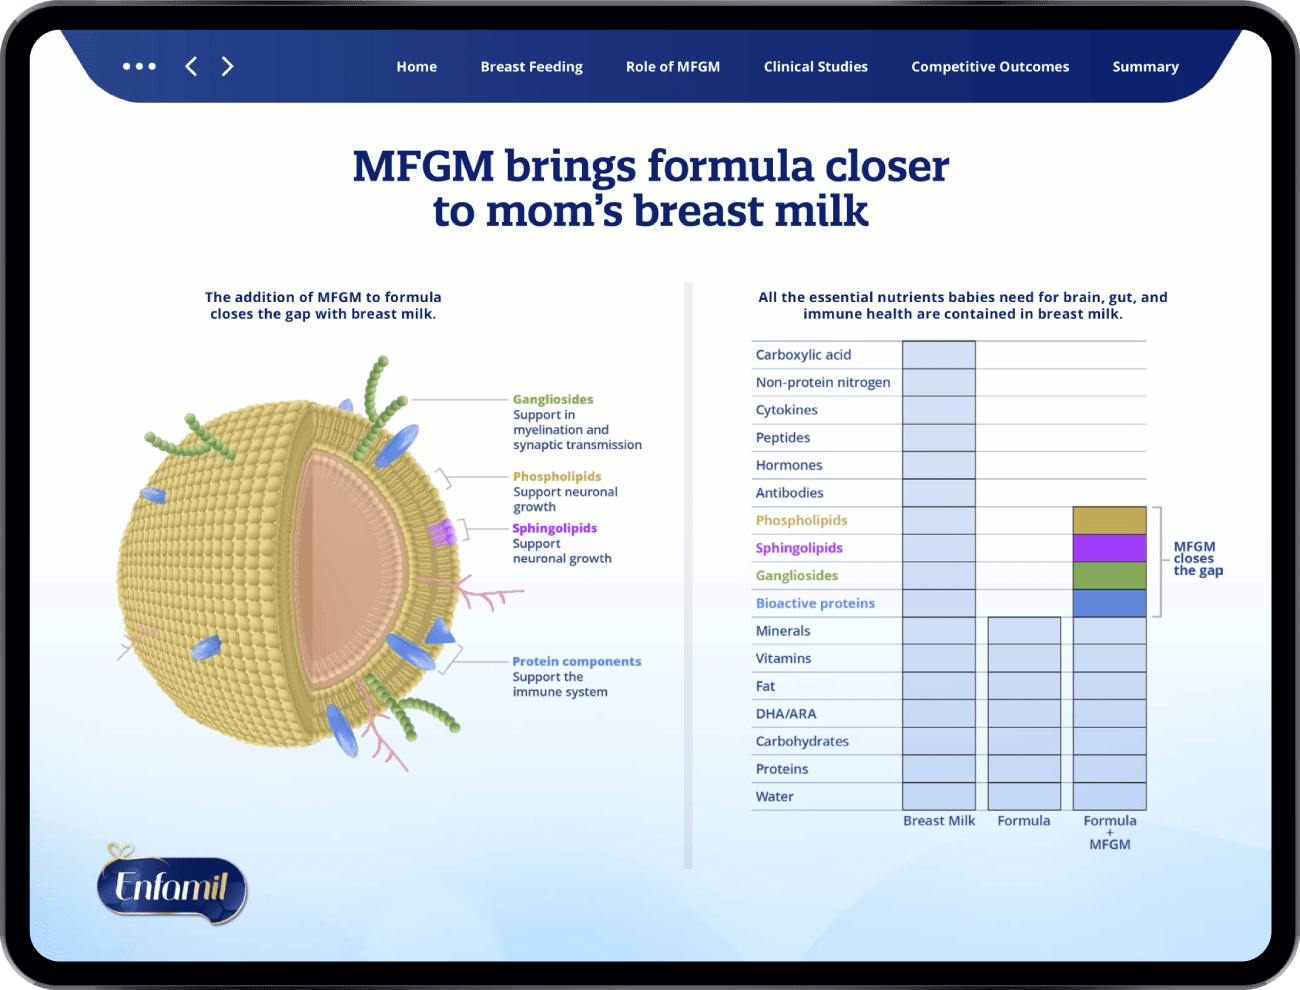
Task: Click the 'MFGM brings formula closer' headline
Action: click(x=650, y=188)
